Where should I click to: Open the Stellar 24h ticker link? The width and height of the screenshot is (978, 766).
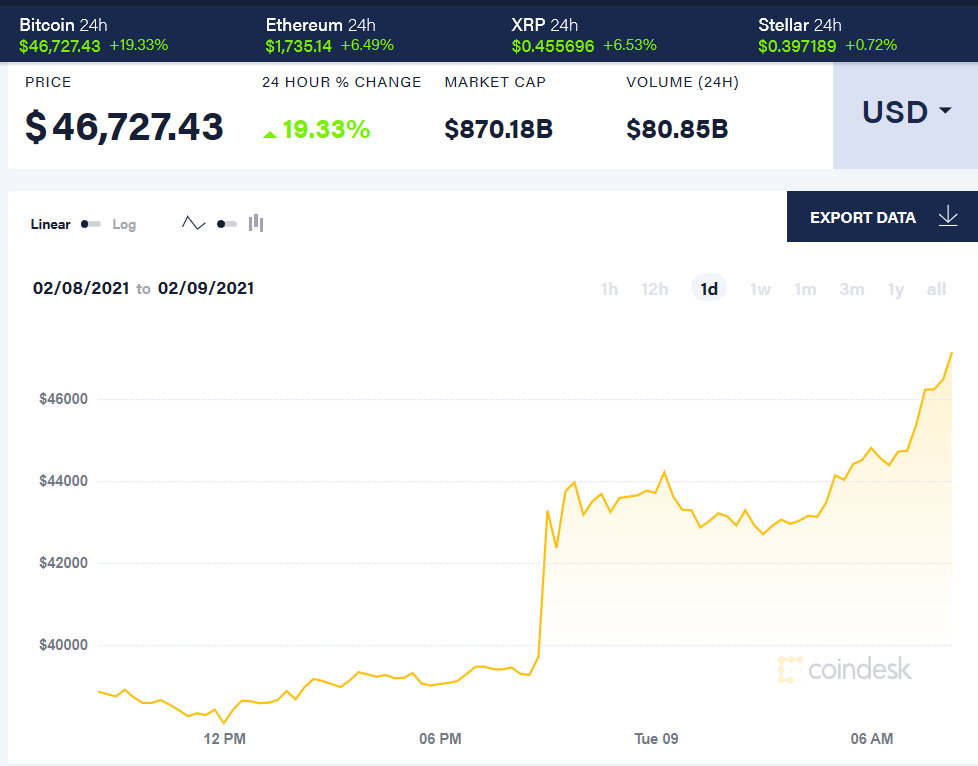point(800,25)
